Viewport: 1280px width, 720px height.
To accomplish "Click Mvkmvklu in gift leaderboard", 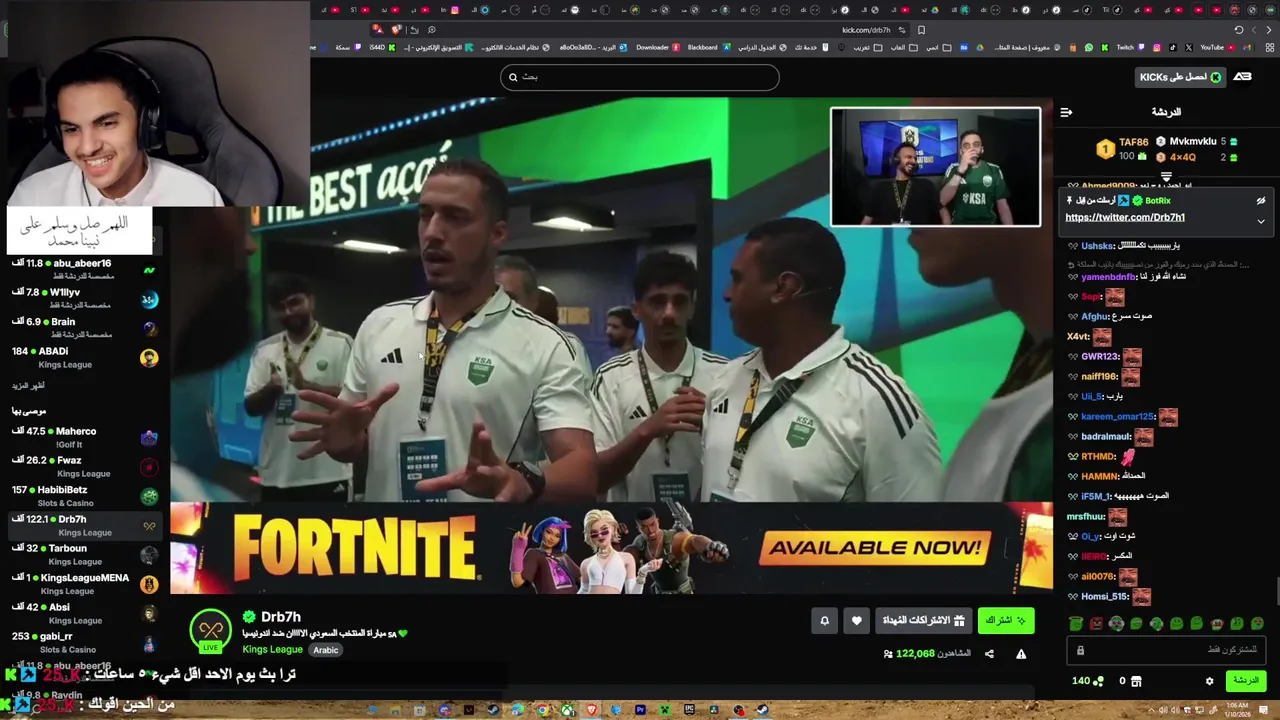I will click(1193, 142).
